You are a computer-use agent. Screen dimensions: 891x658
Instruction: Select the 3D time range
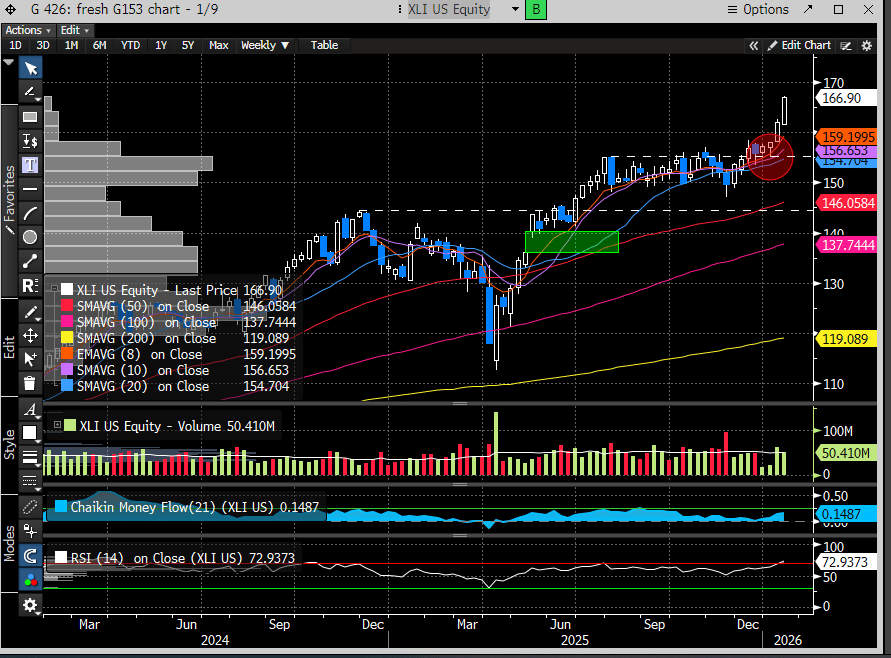(43, 45)
